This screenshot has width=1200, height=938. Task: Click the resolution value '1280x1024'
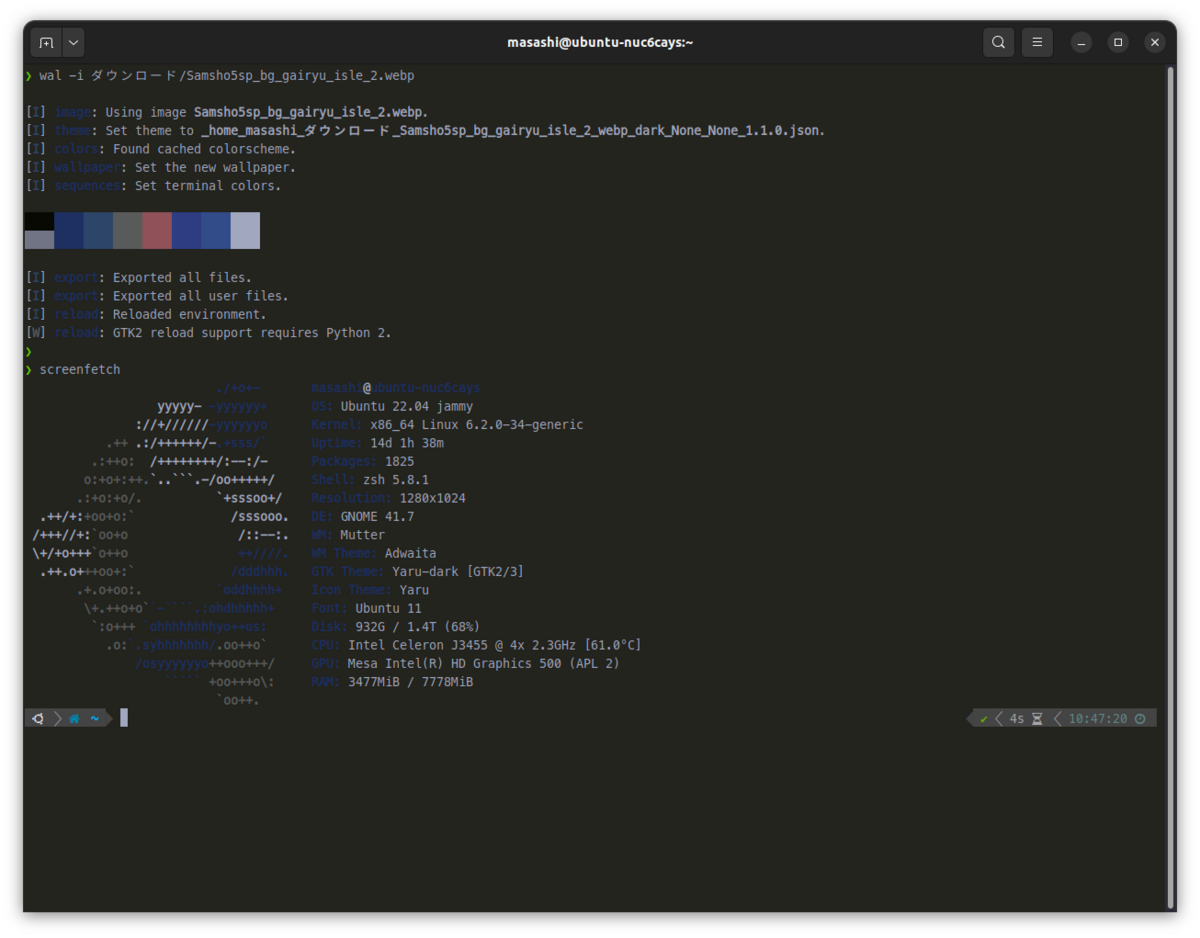[433, 498]
